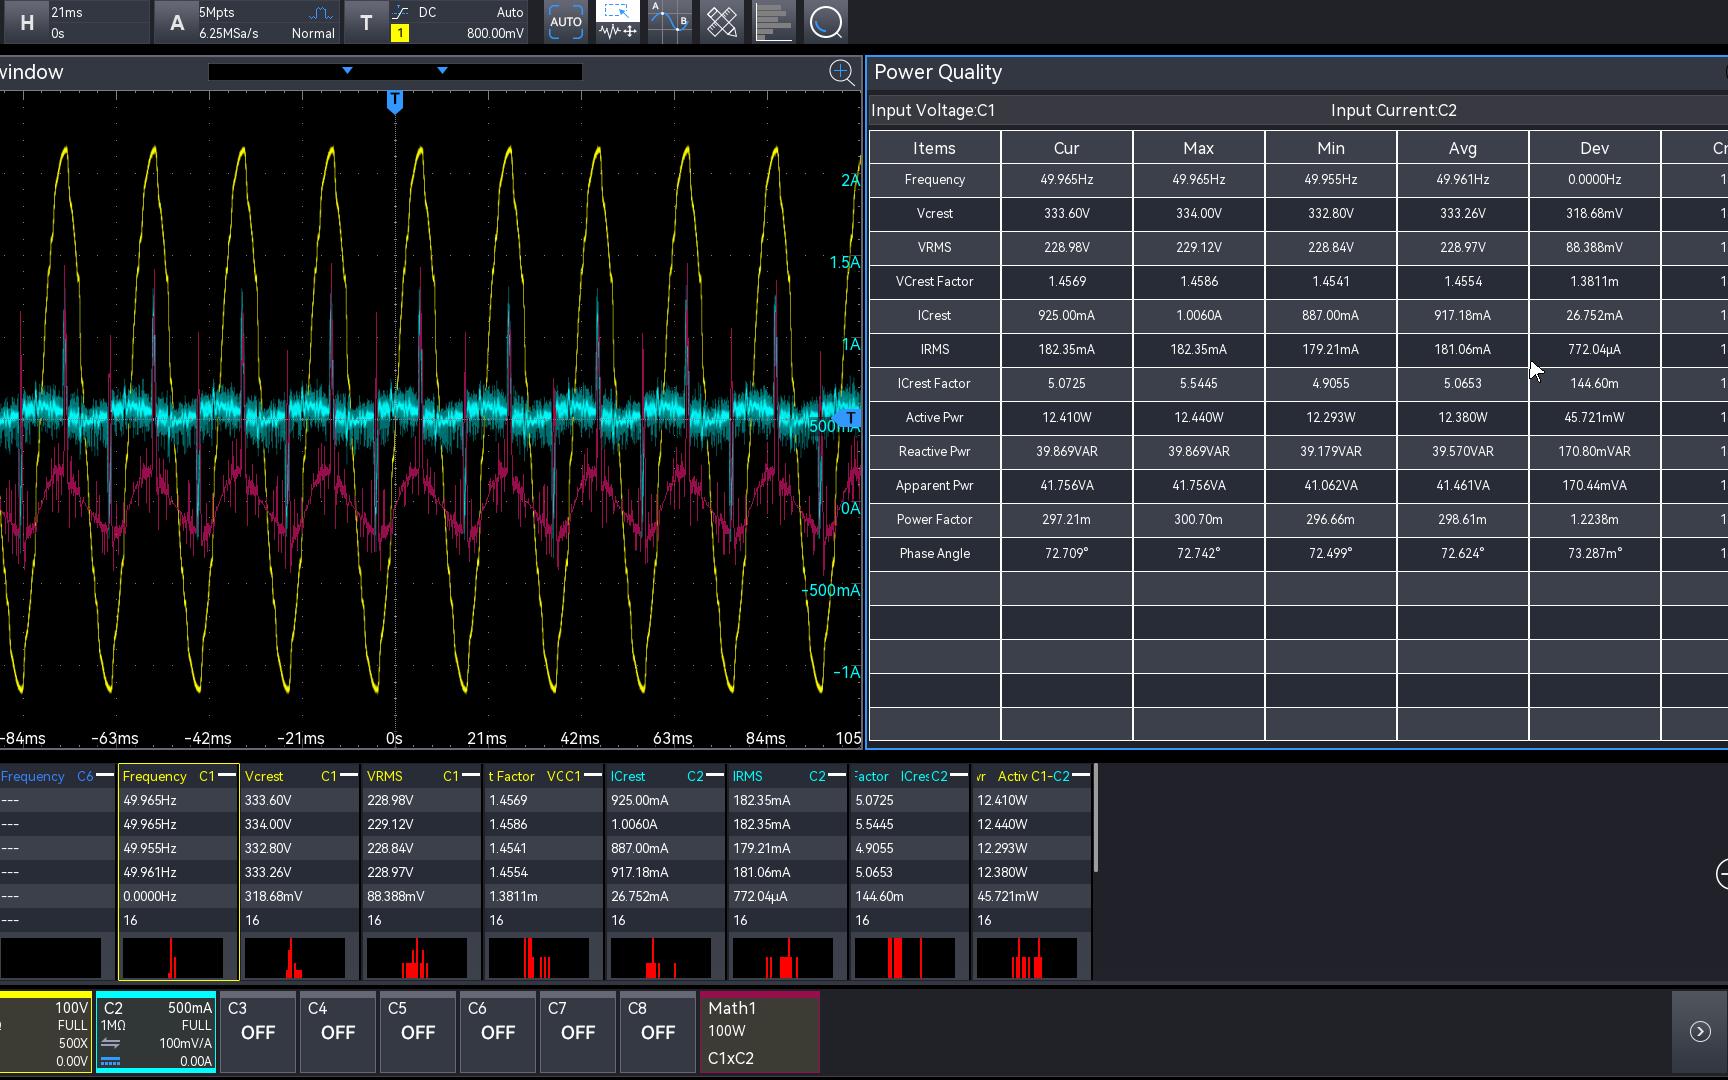
Task: Click the left blue zoom-range marker
Action: (347, 70)
